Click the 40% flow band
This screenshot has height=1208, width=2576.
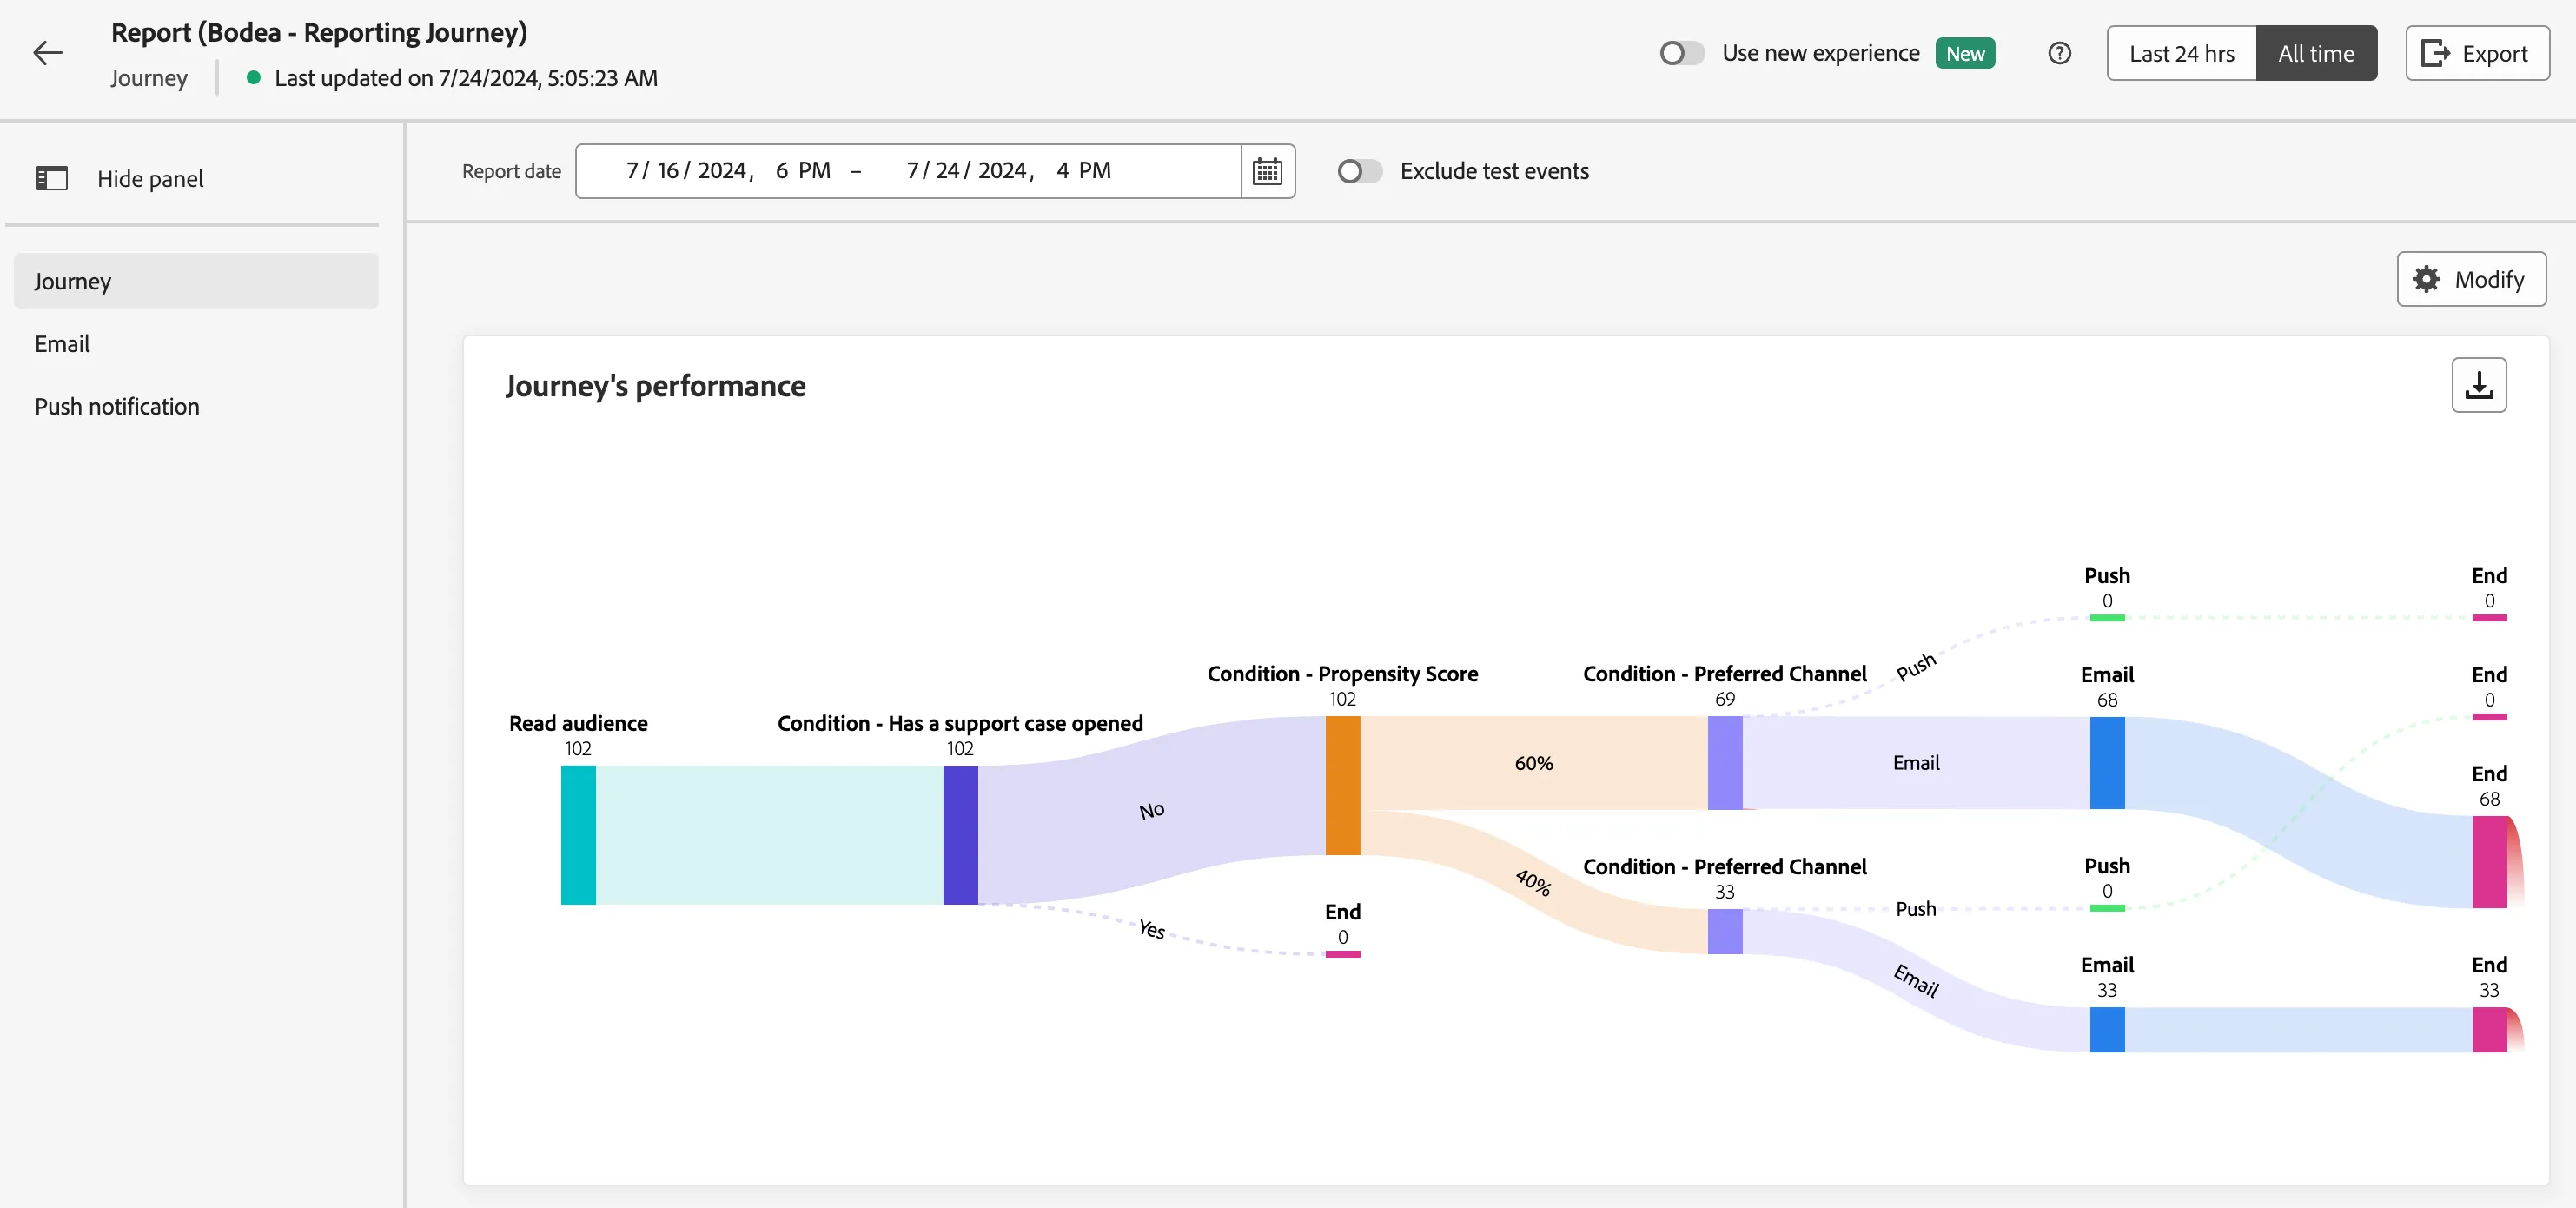pos(1533,882)
